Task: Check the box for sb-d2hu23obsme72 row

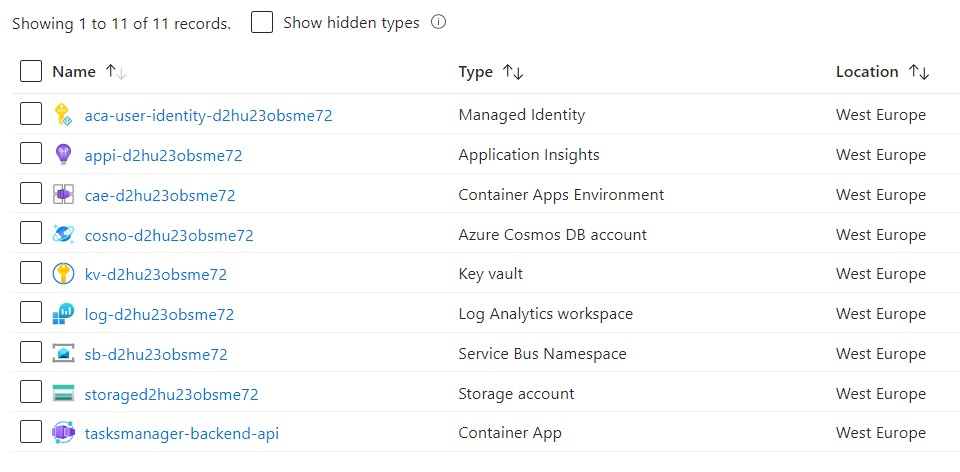Action: tap(31, 354)
